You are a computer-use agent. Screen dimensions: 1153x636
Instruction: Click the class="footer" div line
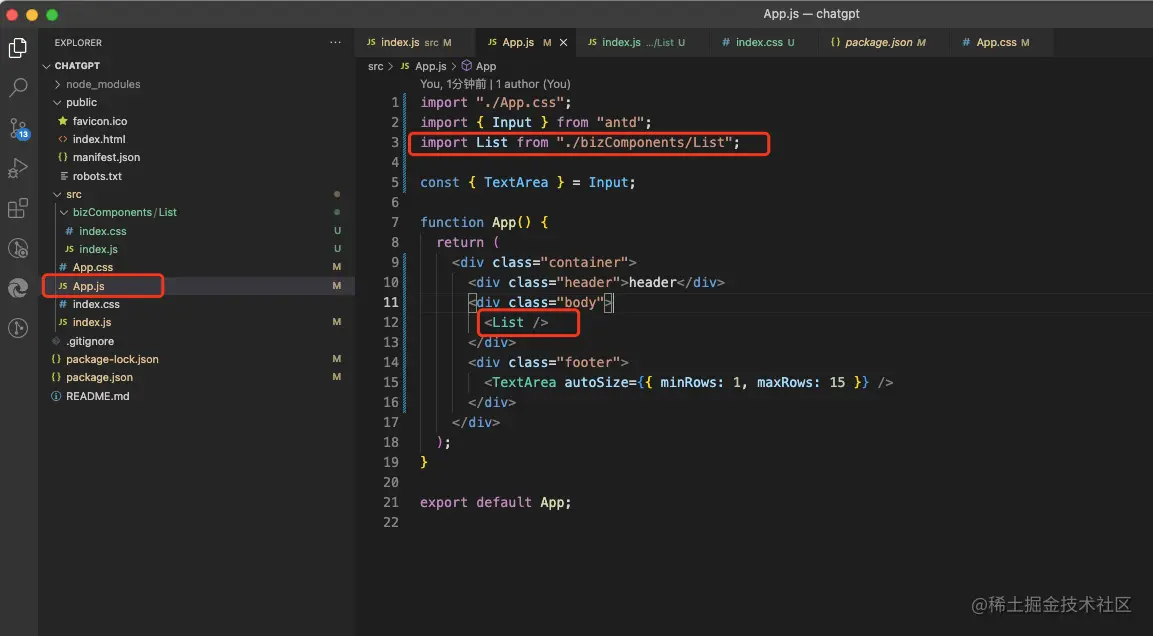(549, 362)
